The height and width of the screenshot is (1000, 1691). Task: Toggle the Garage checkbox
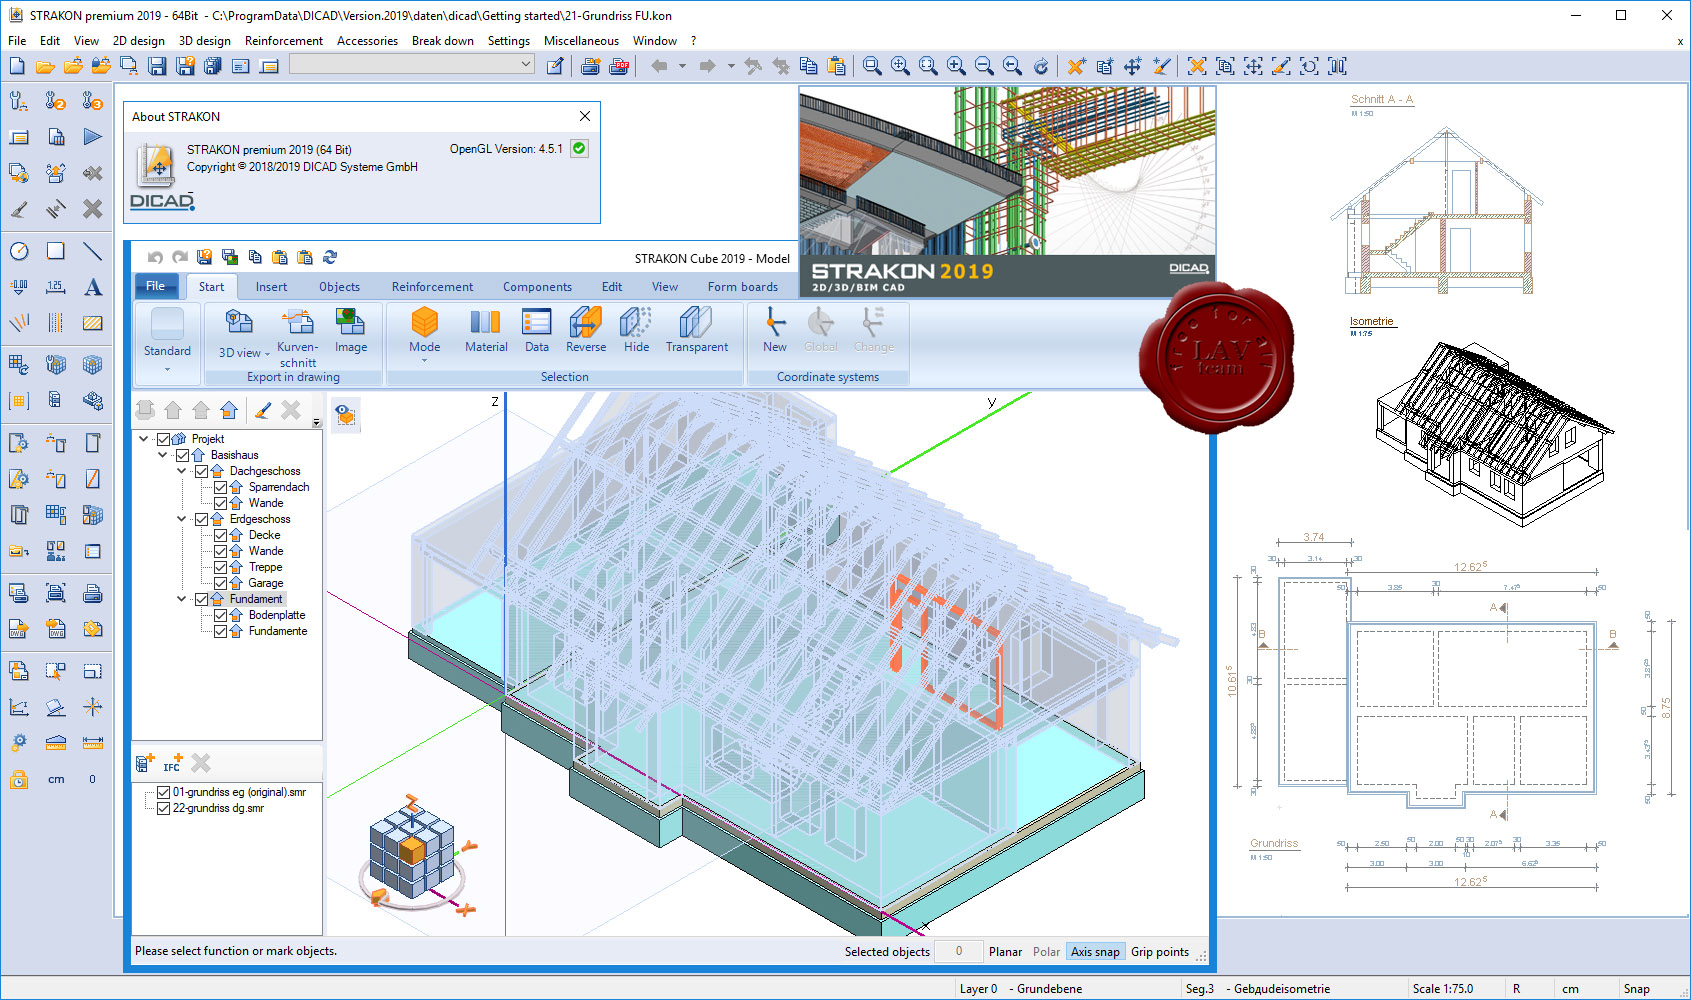221,583
